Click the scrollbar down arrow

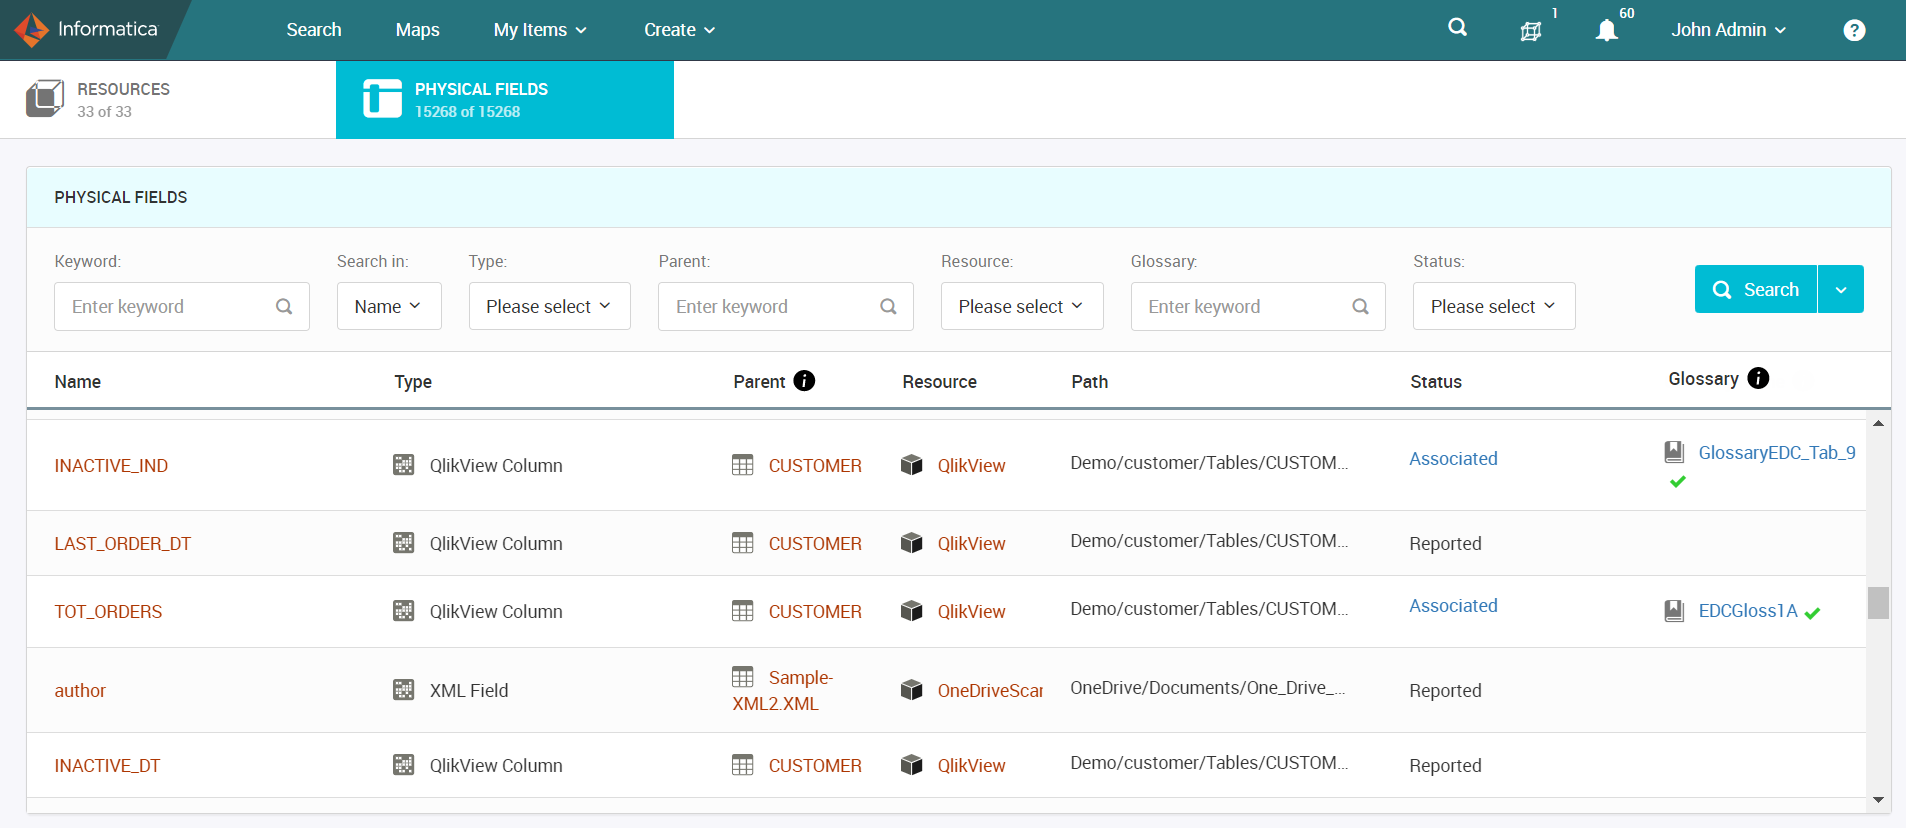coord(1878,800)
